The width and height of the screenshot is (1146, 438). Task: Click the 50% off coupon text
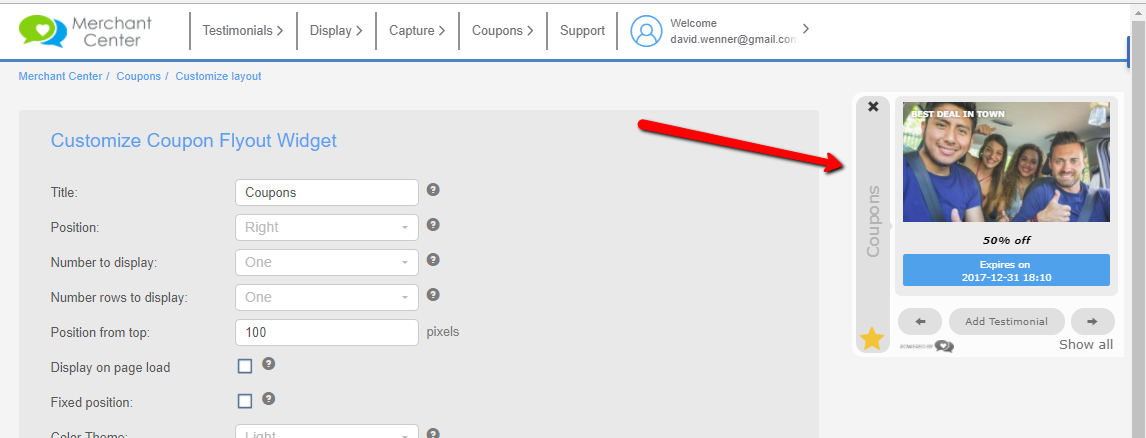[1006, 240]
